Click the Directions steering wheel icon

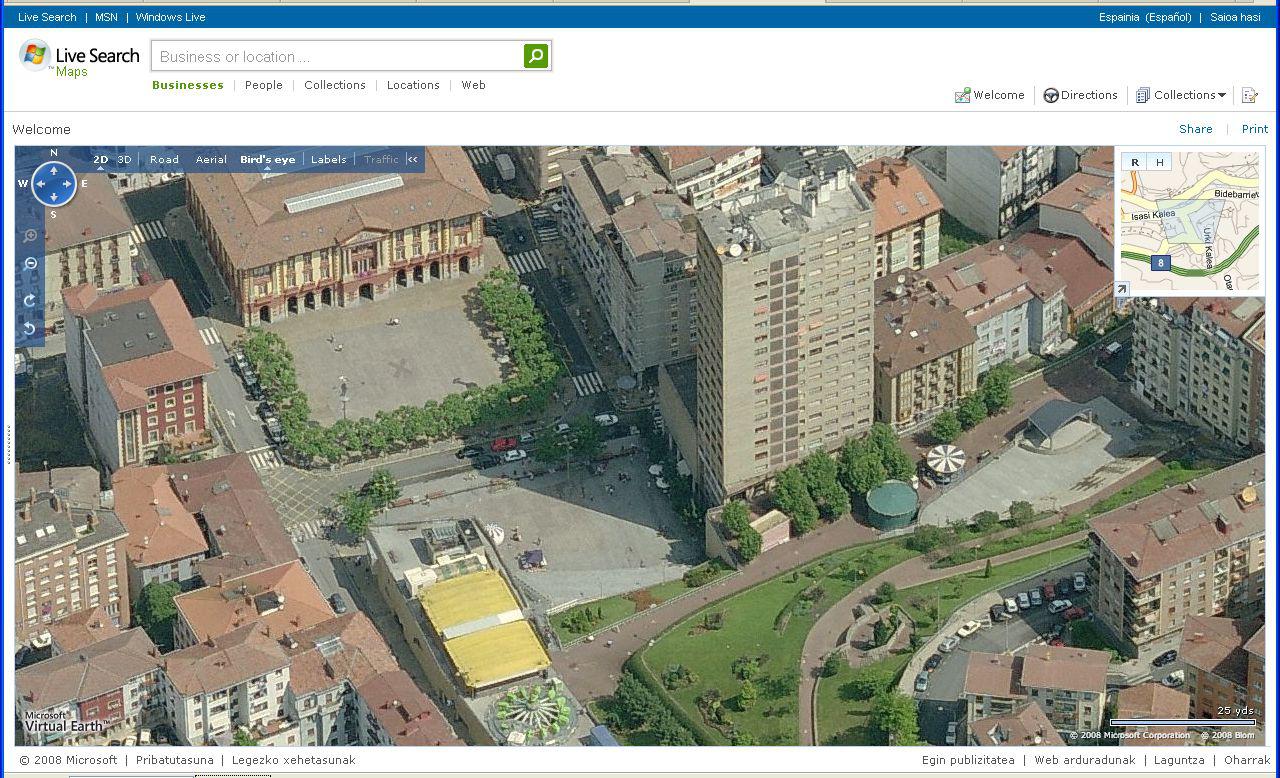pos(1051,95)
